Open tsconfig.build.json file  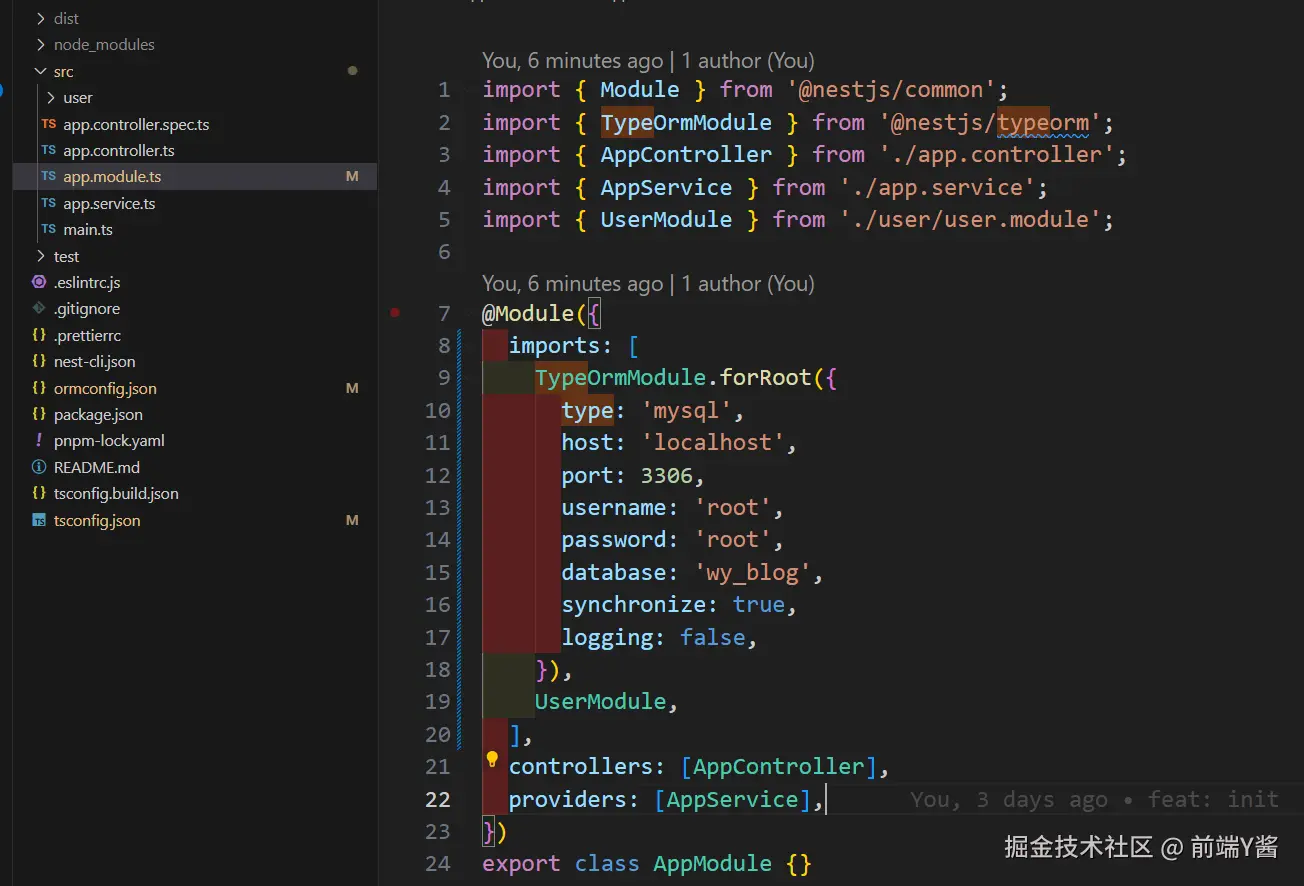pos(116,494)
